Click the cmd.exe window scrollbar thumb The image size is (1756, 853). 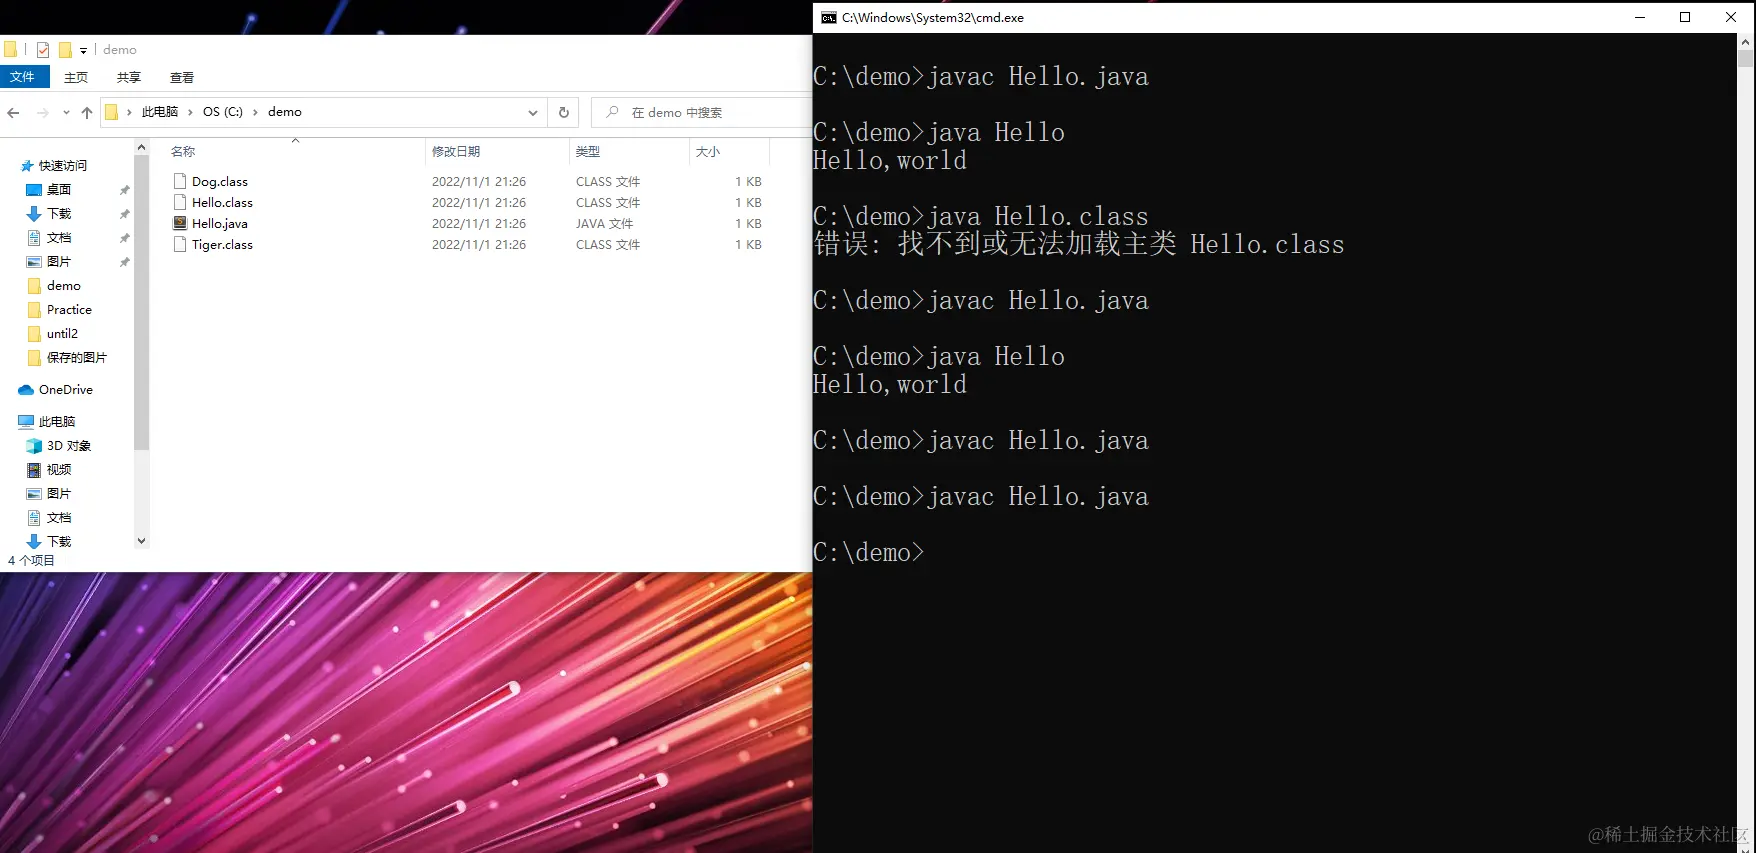coord(1746,58)
